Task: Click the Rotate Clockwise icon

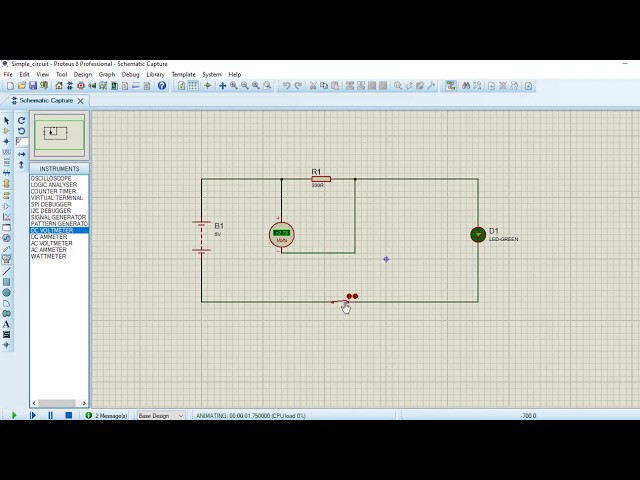Action: pyautogui.click(x=22, y=120)
